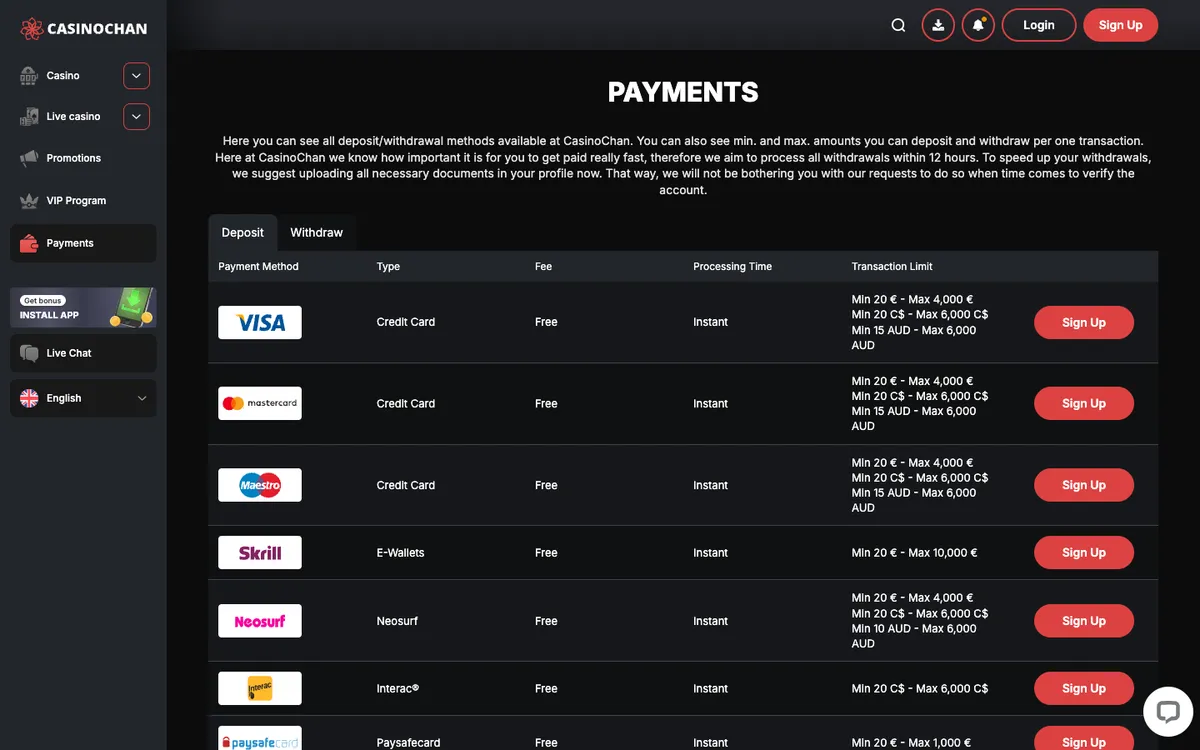
Task: Open the search magnifier icon
Action: coord(898,25)
